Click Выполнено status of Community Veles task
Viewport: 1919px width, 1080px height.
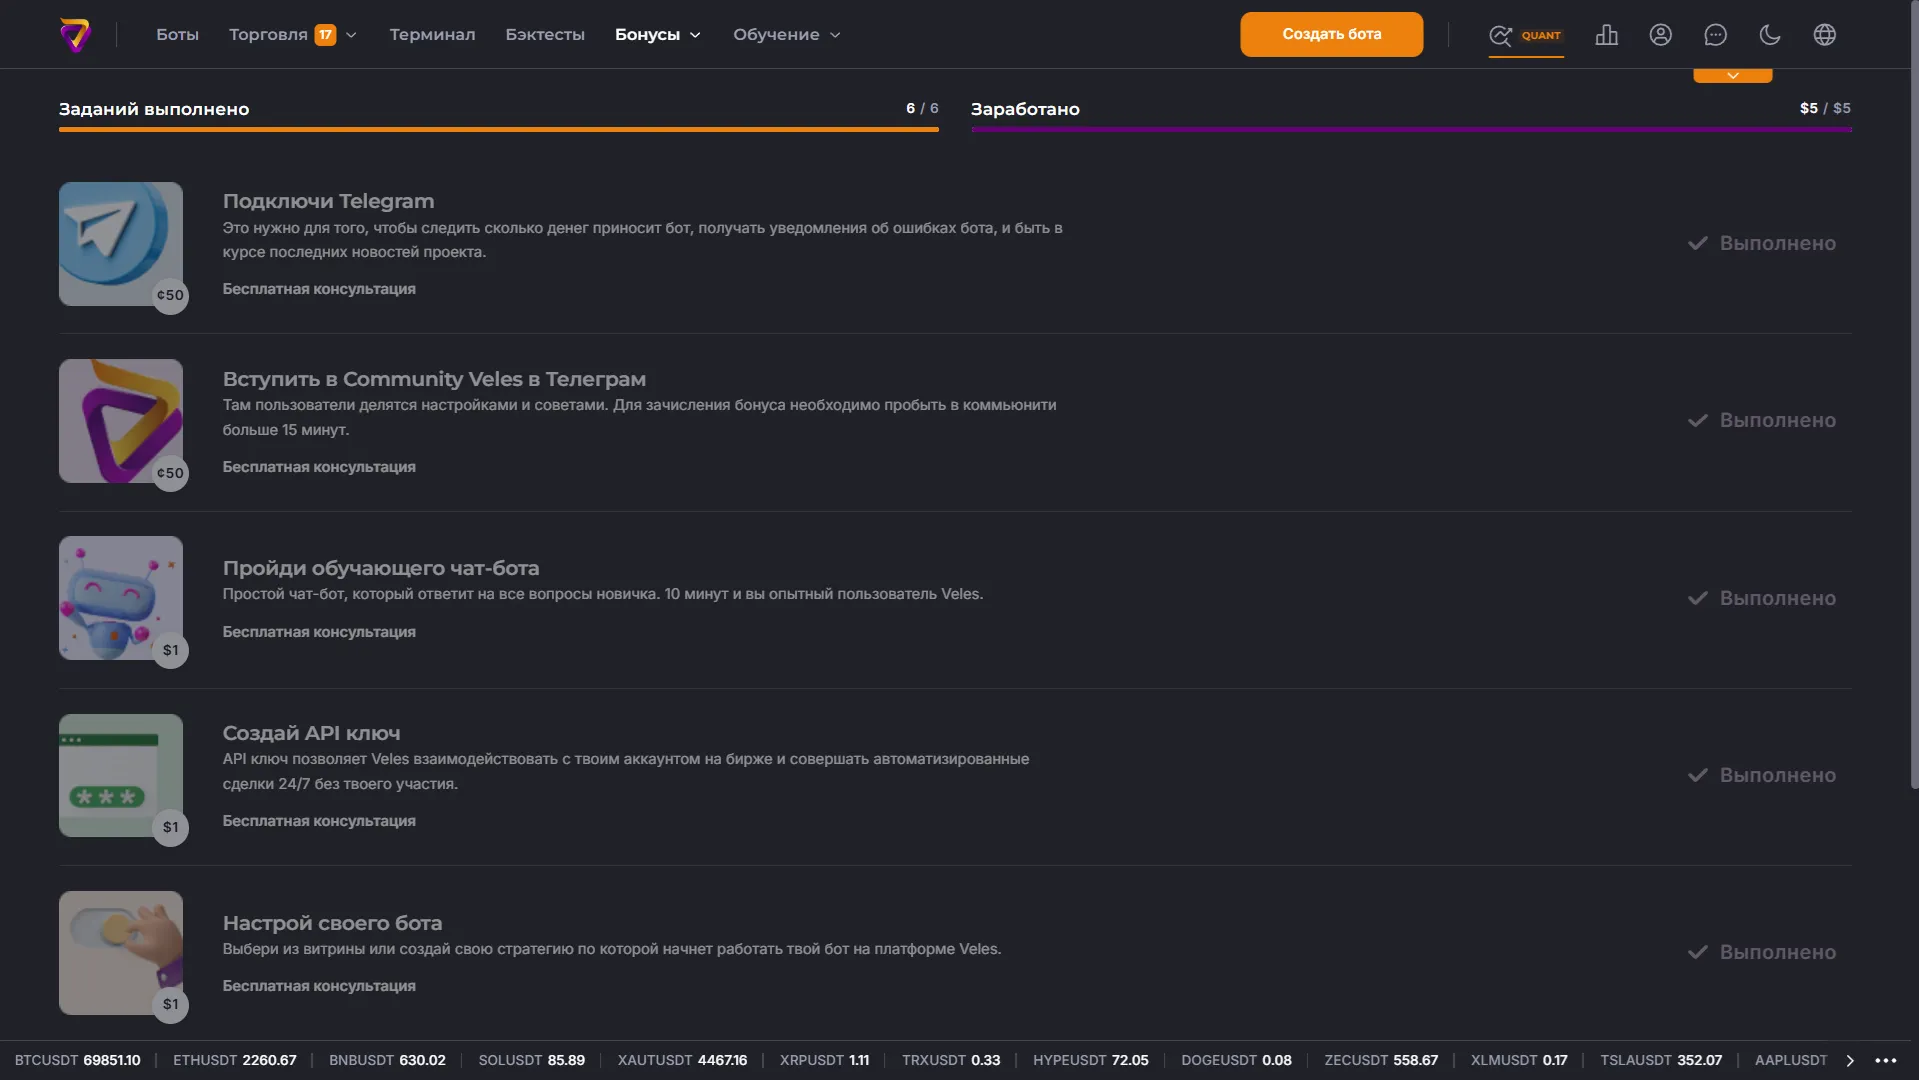(x=1762, y=420)
